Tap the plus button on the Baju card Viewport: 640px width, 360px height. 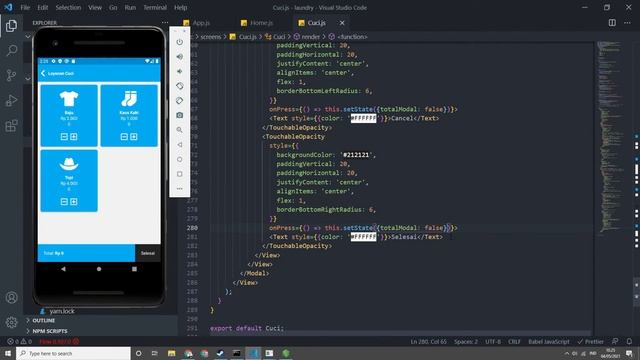(74, 137)
